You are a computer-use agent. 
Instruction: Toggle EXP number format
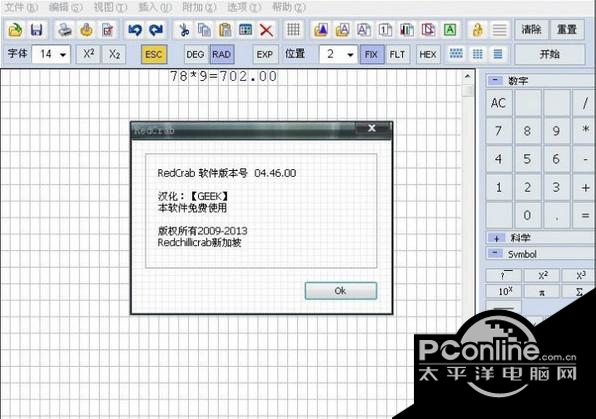(x=265, y=54)
